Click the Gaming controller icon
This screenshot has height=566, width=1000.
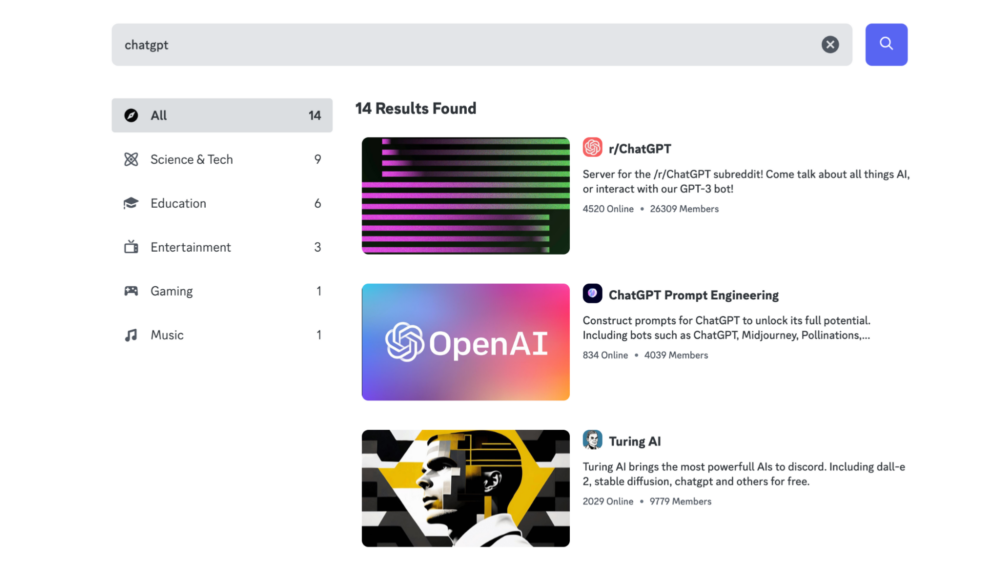click(x=131, y=291)
